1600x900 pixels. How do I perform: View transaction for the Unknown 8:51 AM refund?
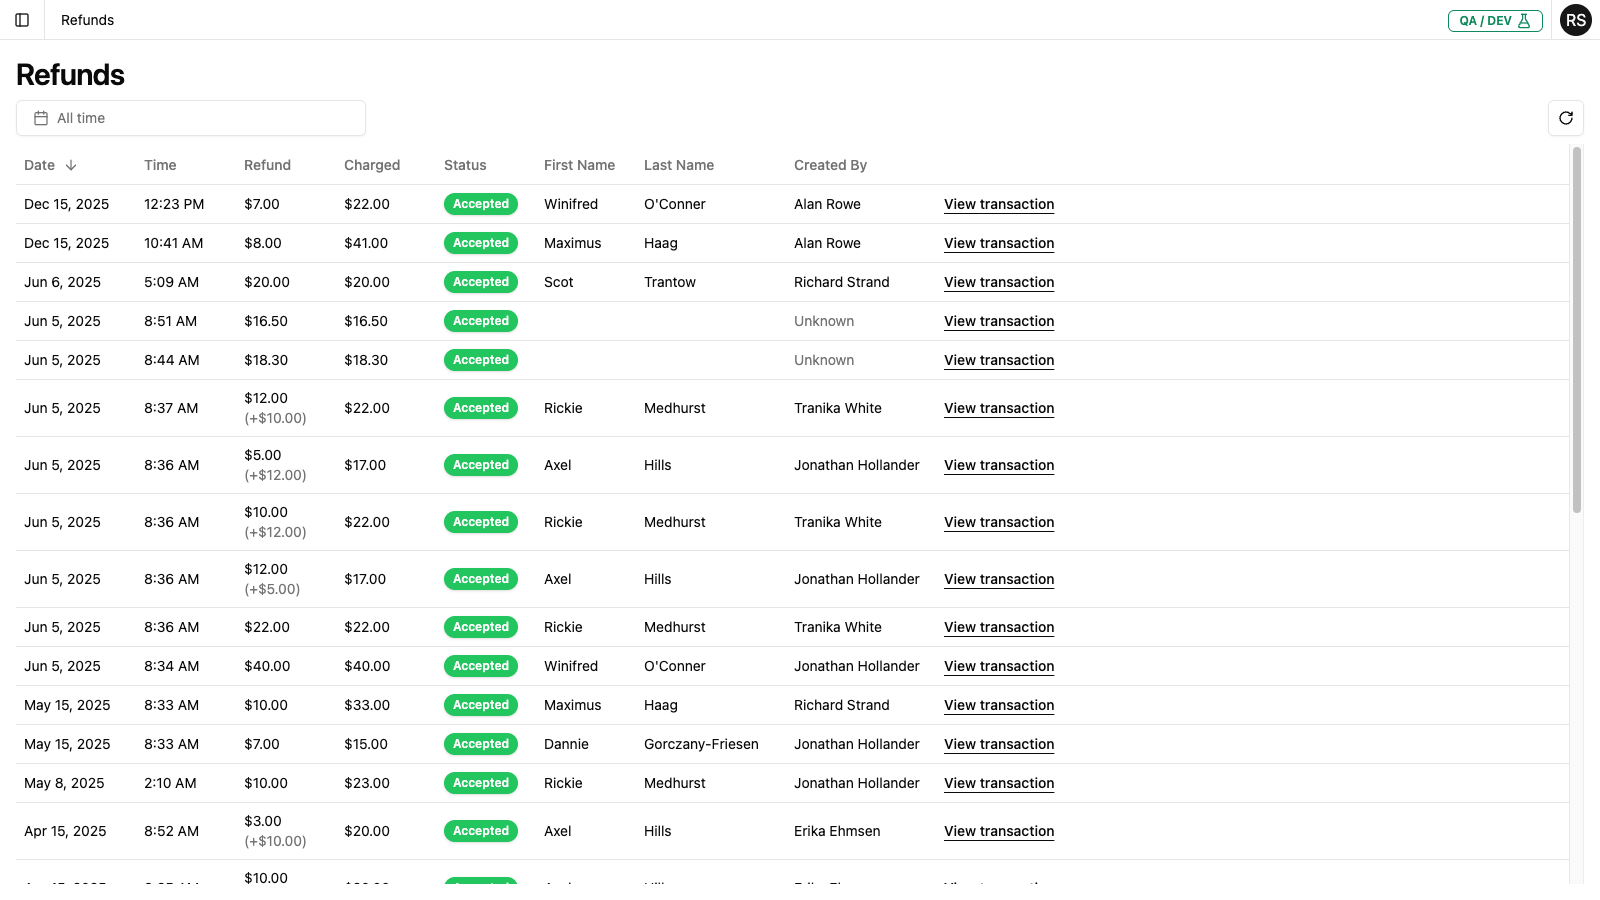998,321
